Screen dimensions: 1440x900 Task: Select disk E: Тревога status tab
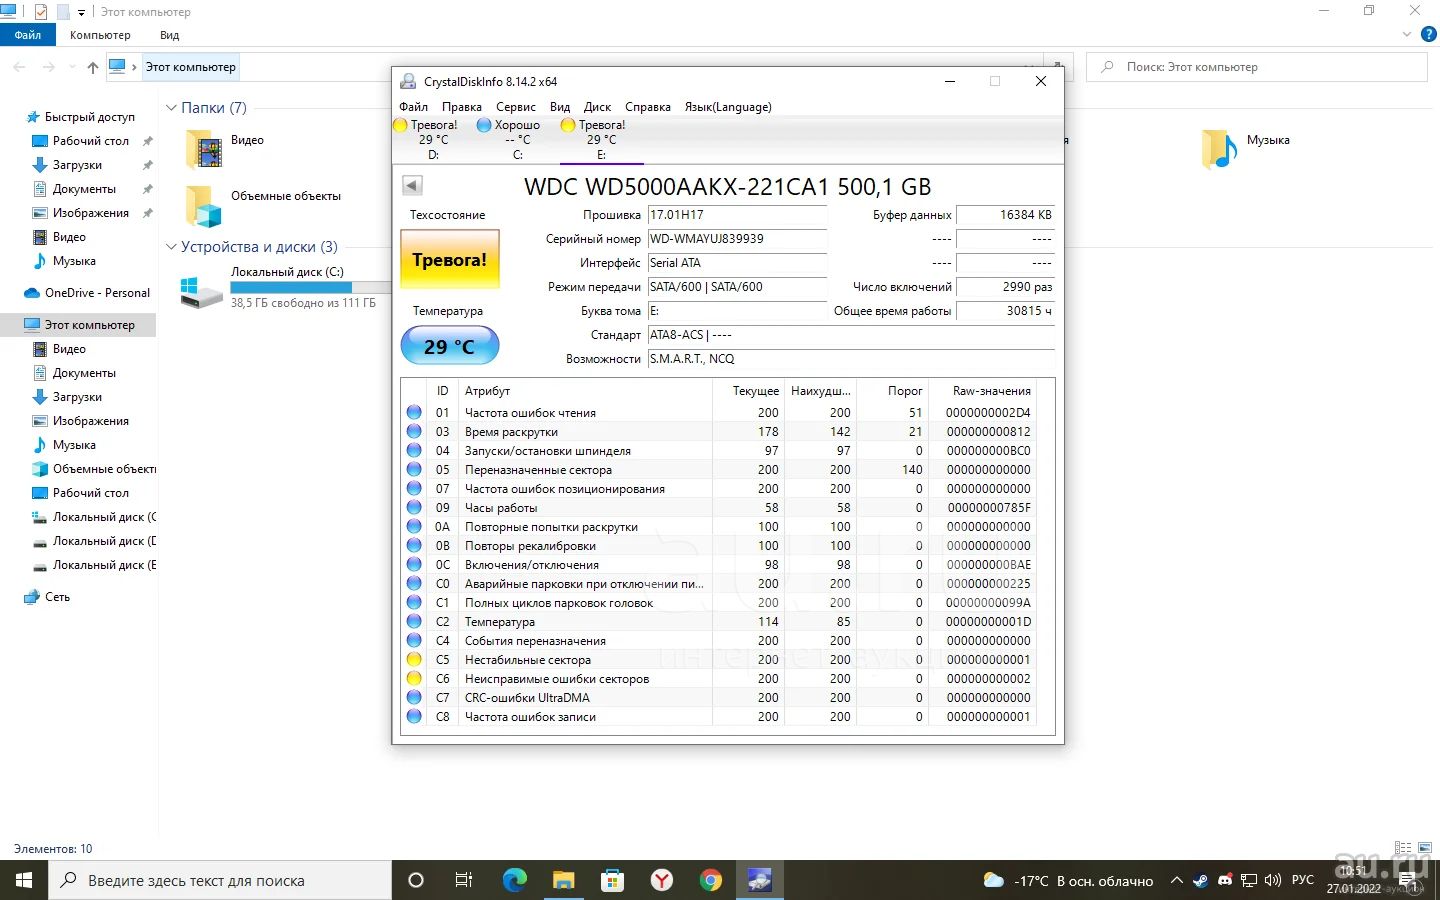click(602, 139)
